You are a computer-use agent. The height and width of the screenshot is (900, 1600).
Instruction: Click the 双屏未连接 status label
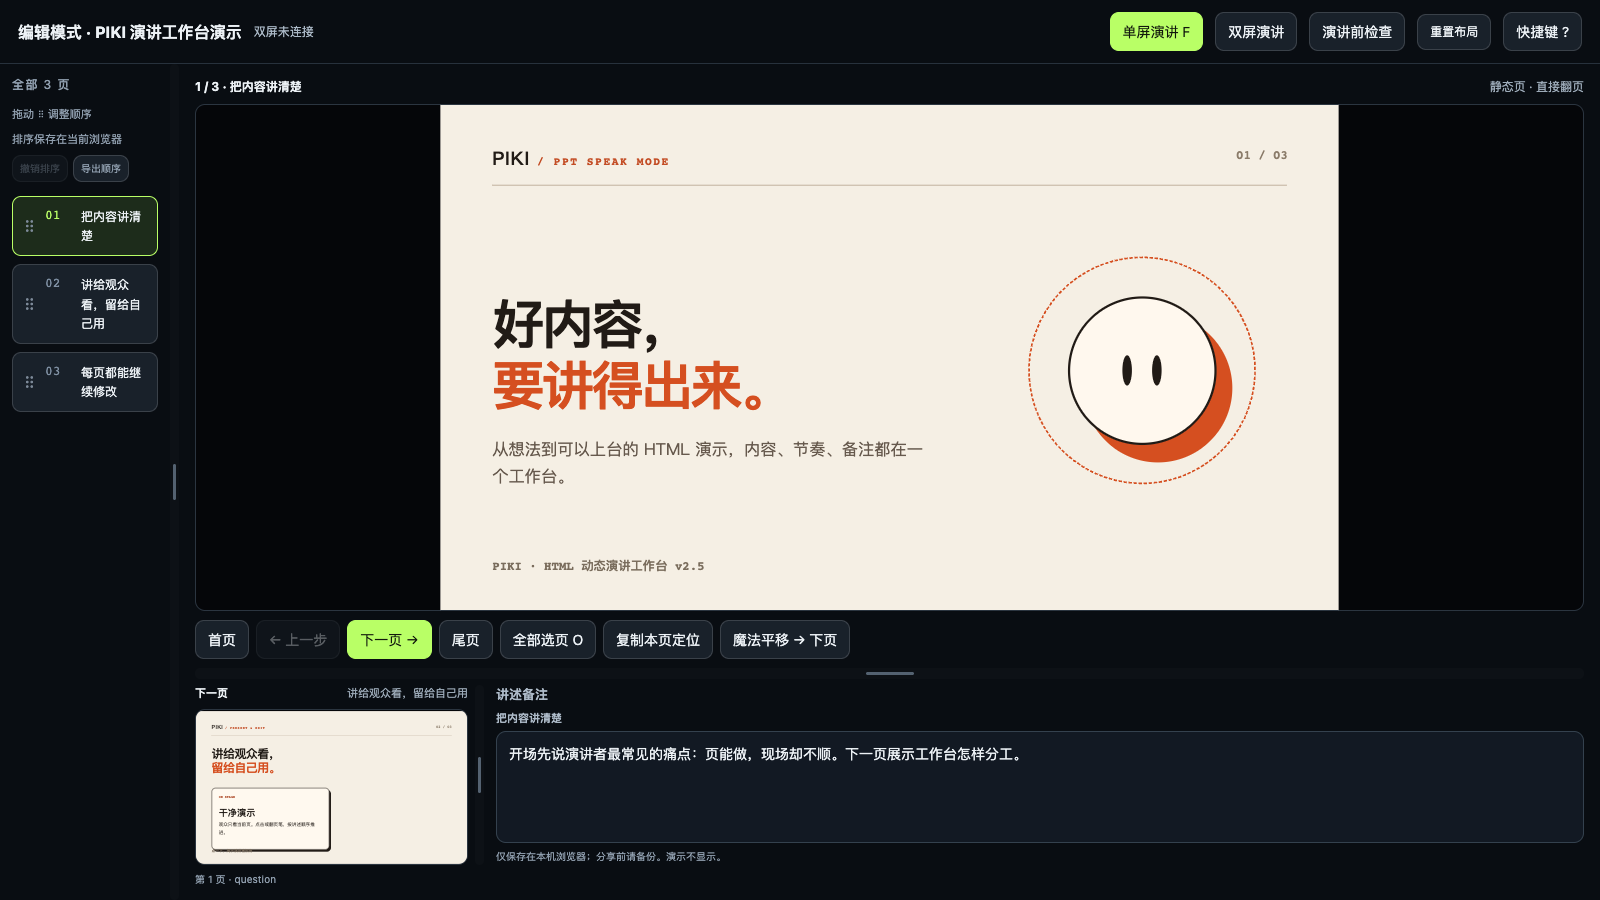pos(284,32)
